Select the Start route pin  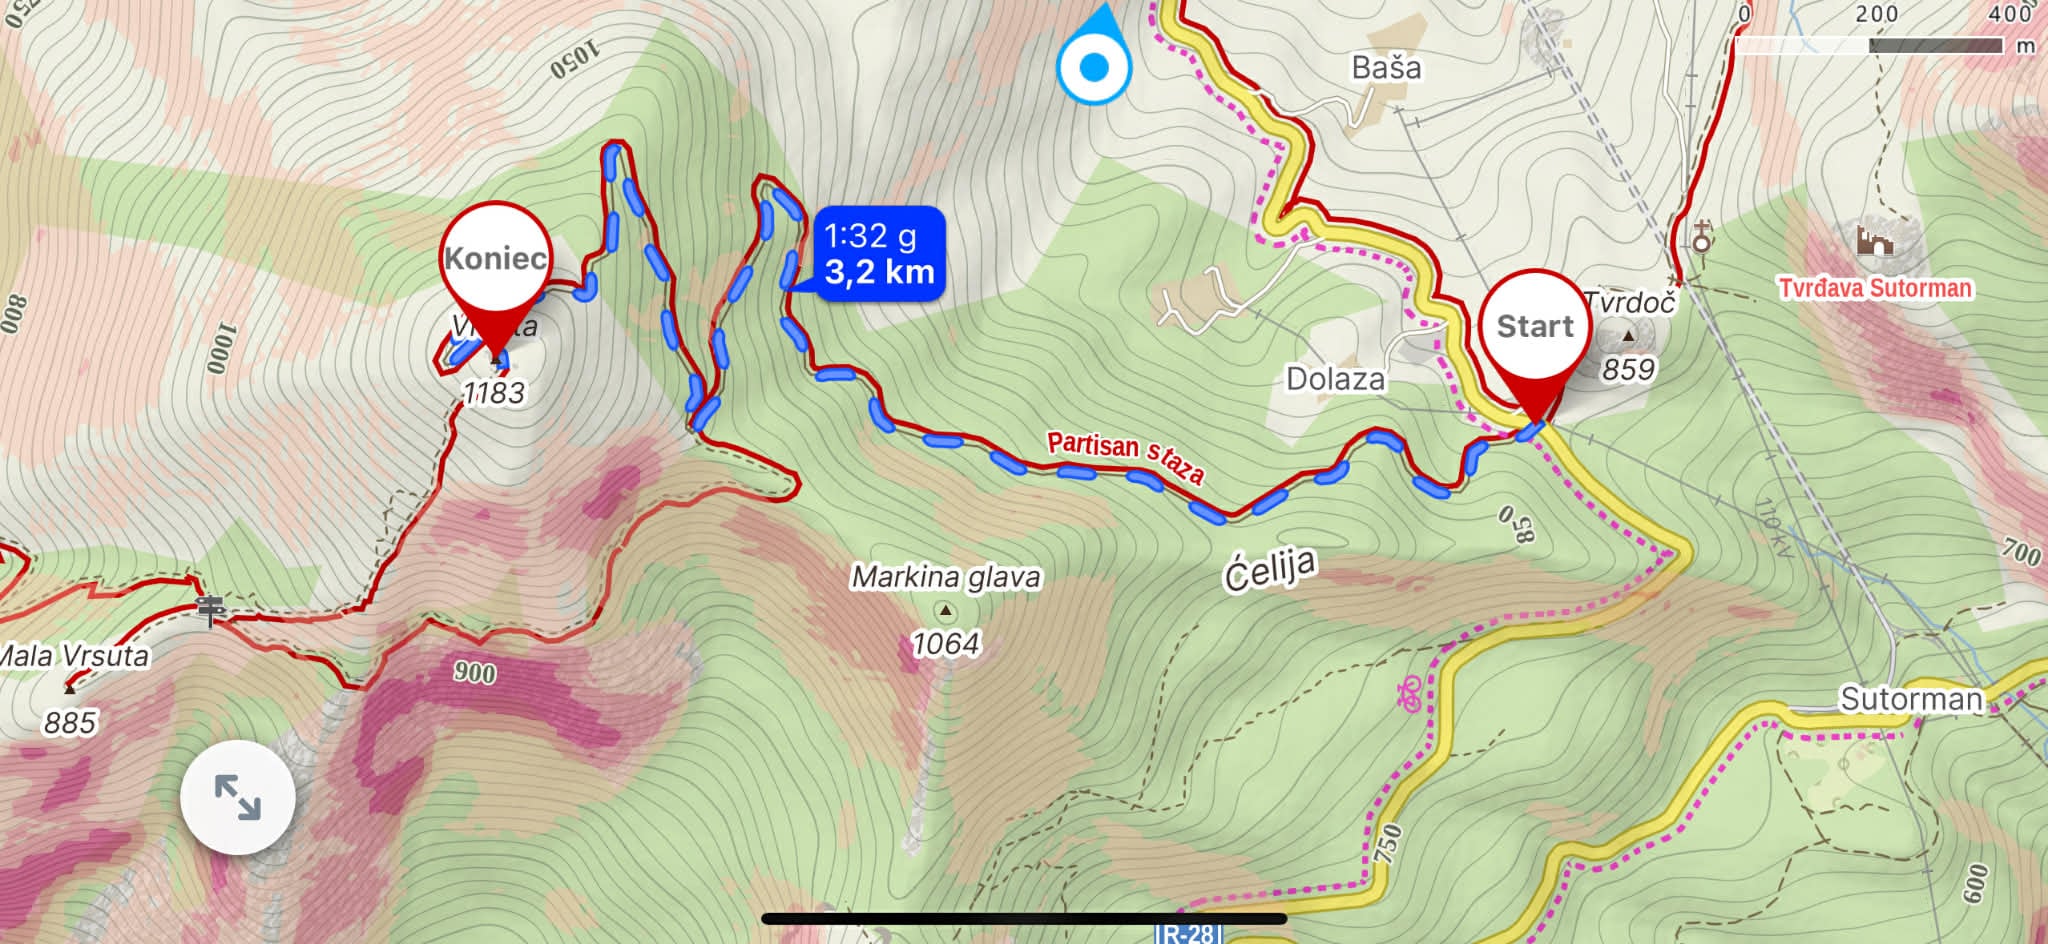click(1534, 342)
